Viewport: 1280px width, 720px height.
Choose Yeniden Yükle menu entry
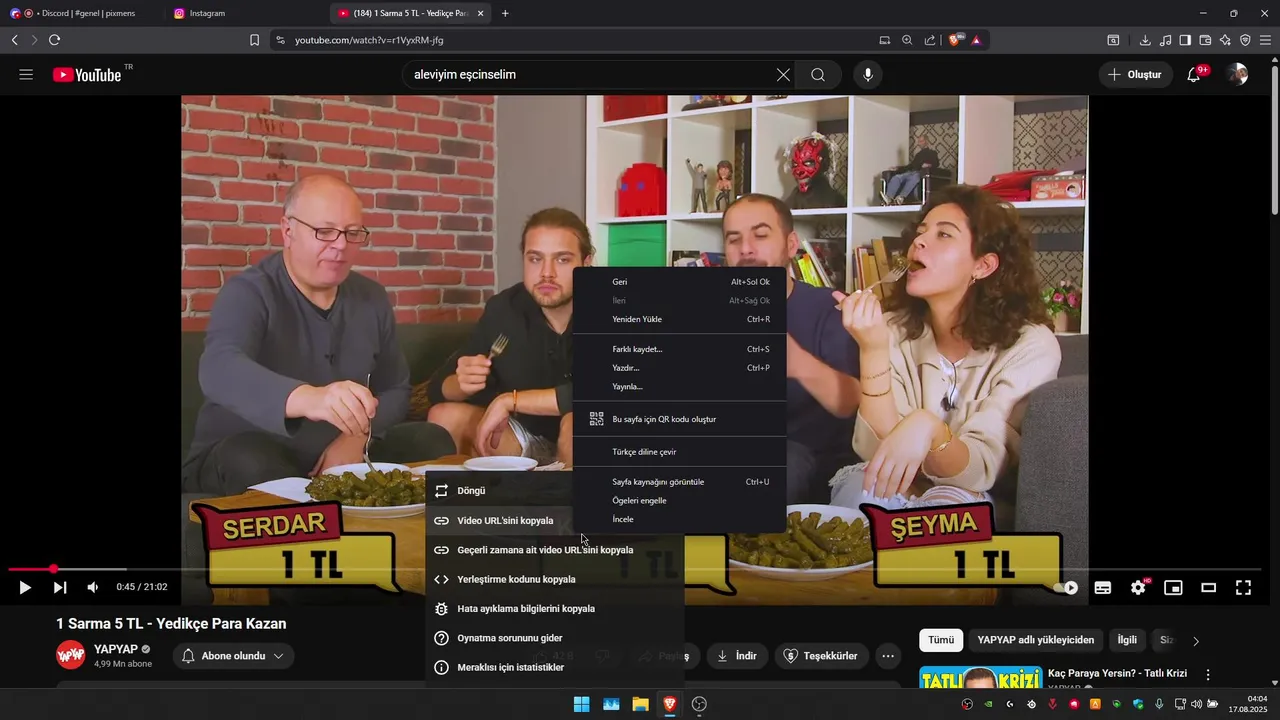click(680, 319)
